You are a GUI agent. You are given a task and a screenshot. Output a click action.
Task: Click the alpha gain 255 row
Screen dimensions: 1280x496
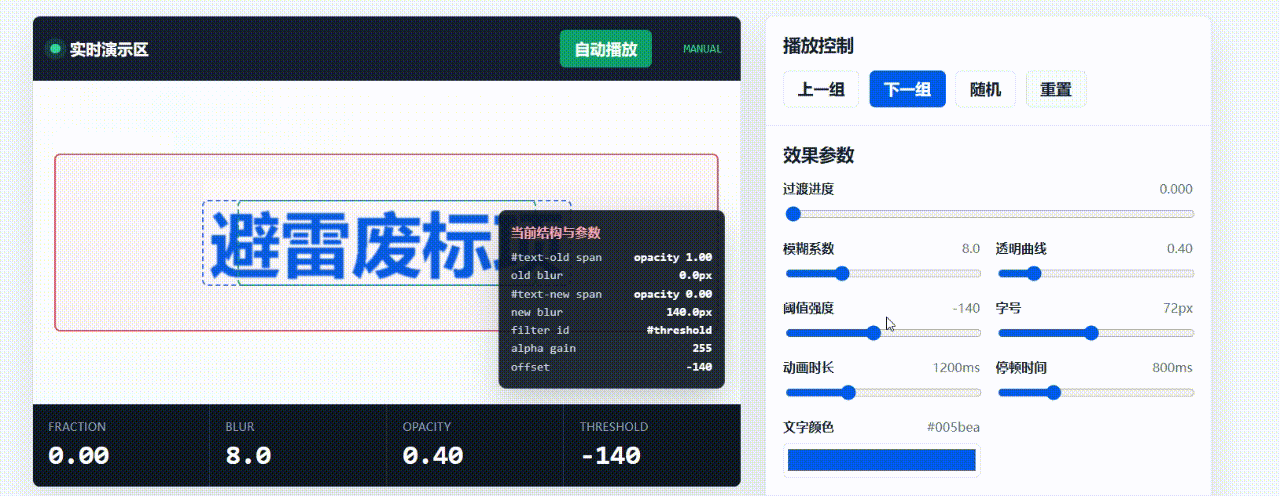[x=611, y=348]
